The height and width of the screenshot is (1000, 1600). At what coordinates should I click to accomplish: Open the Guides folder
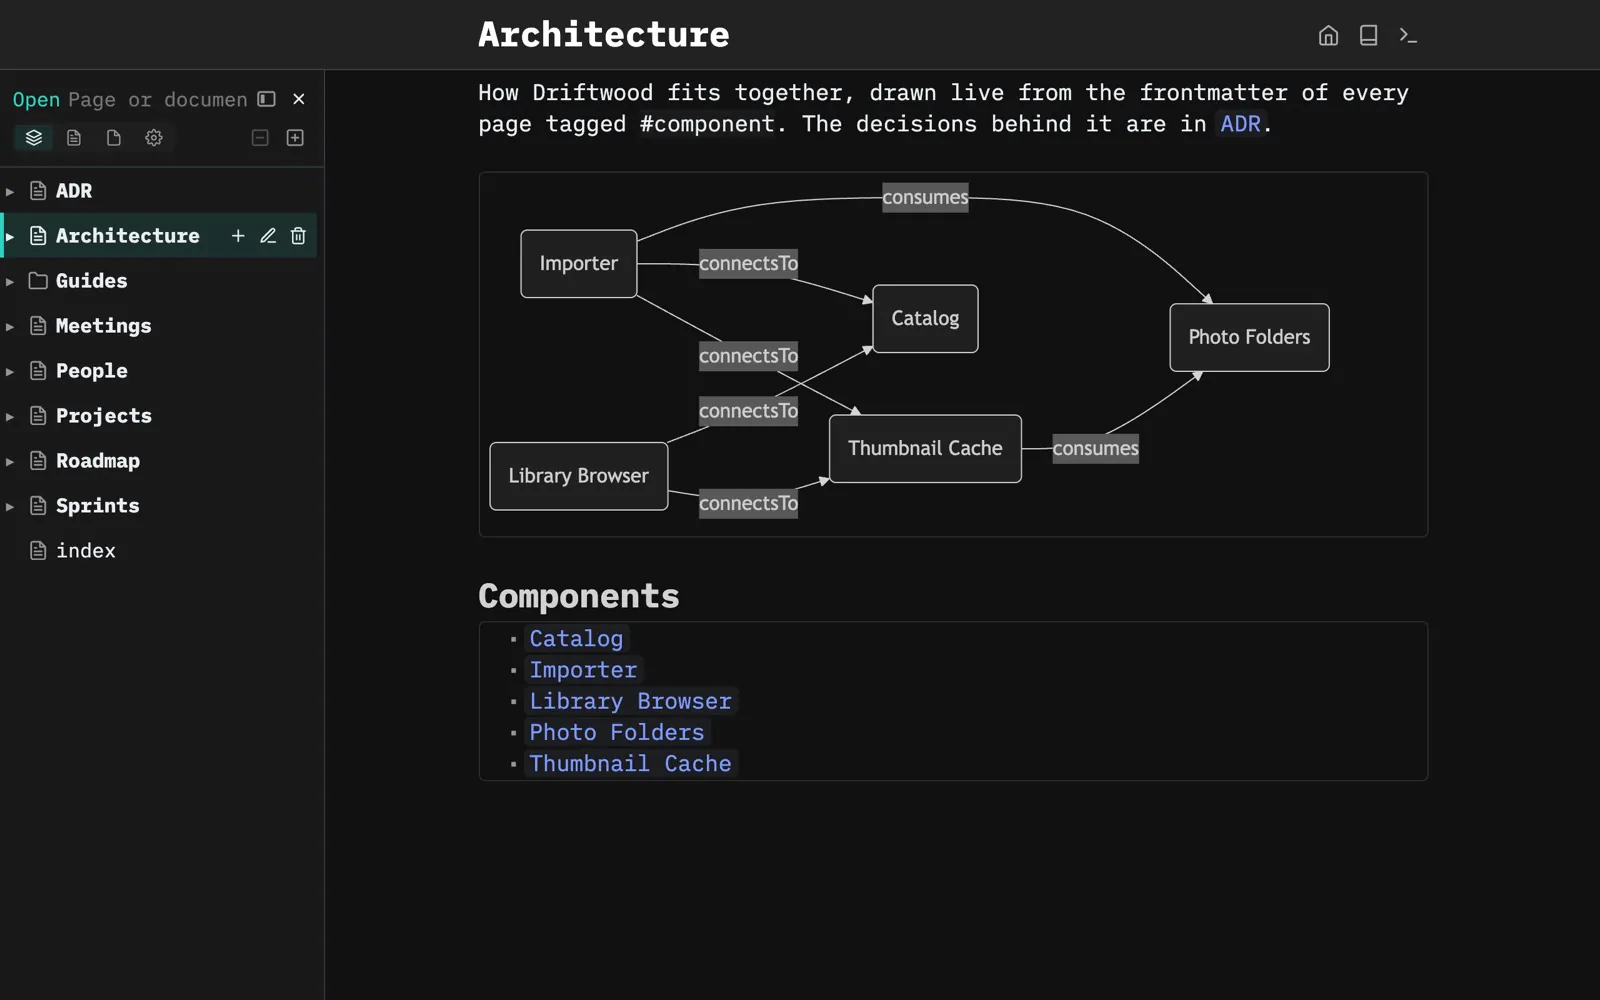91,281
